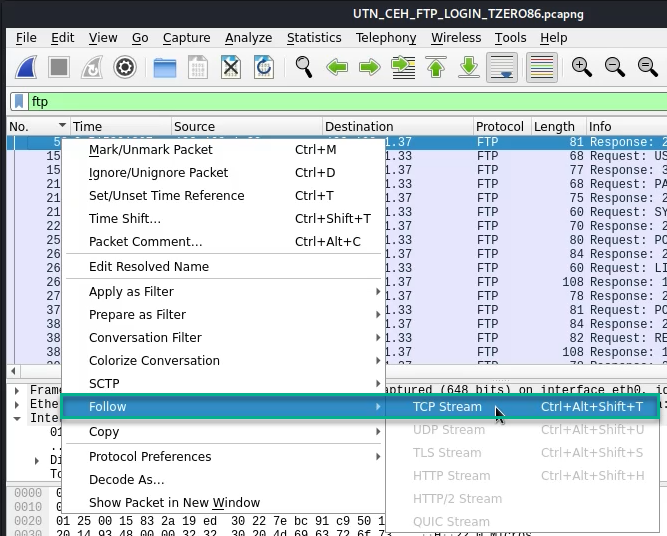Go forward to next packet arrow
This screenshot has height=536, width=667.
pos(370,67)
